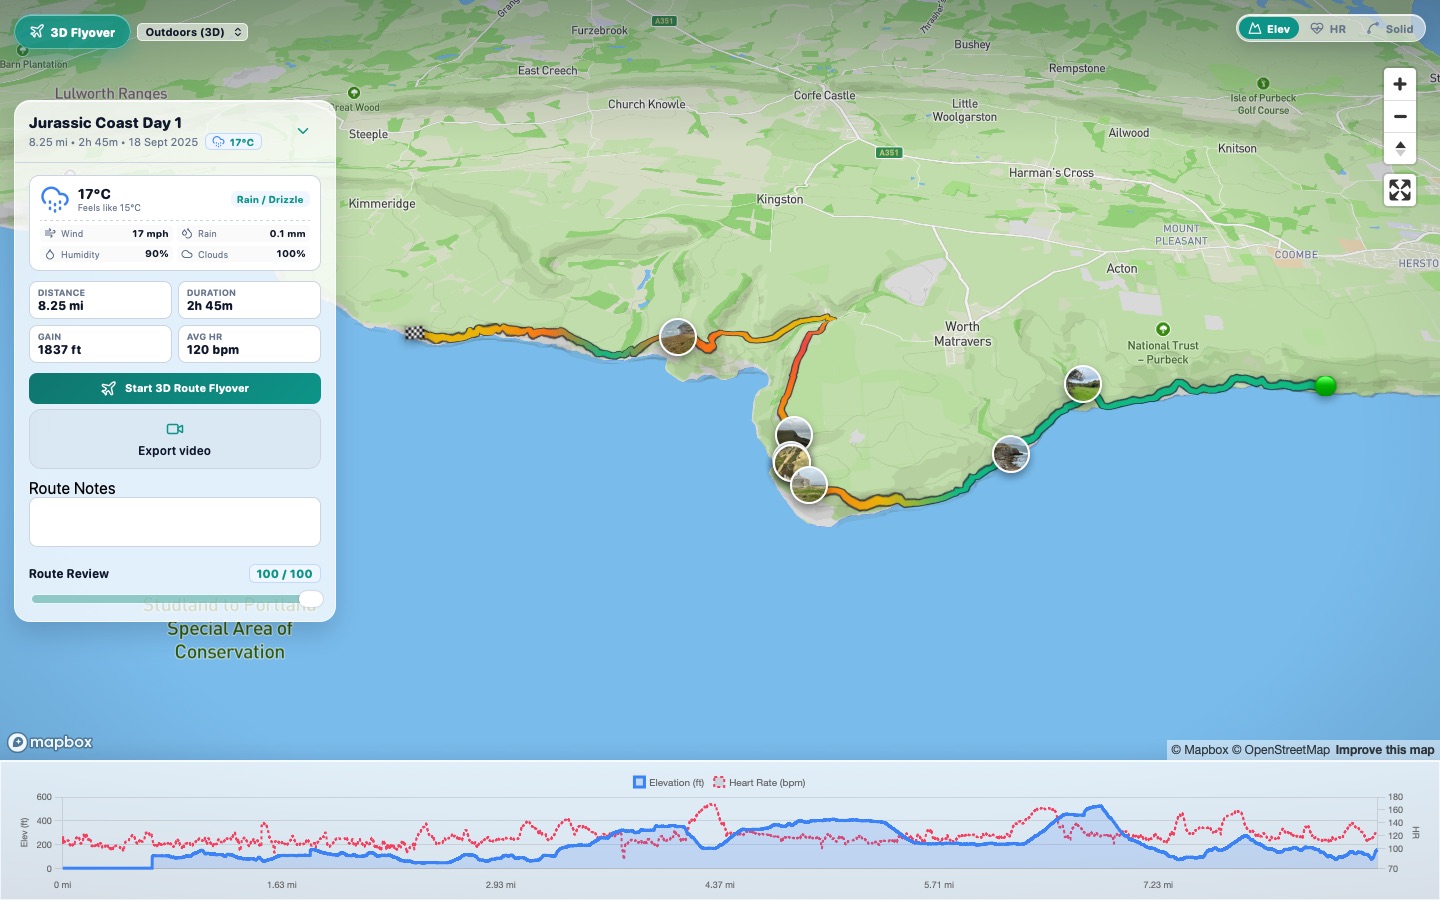The width and height of the screenshot is (1440, 900).
Task: Click the video camera icon above Export video
Action: tap(175, 429)
